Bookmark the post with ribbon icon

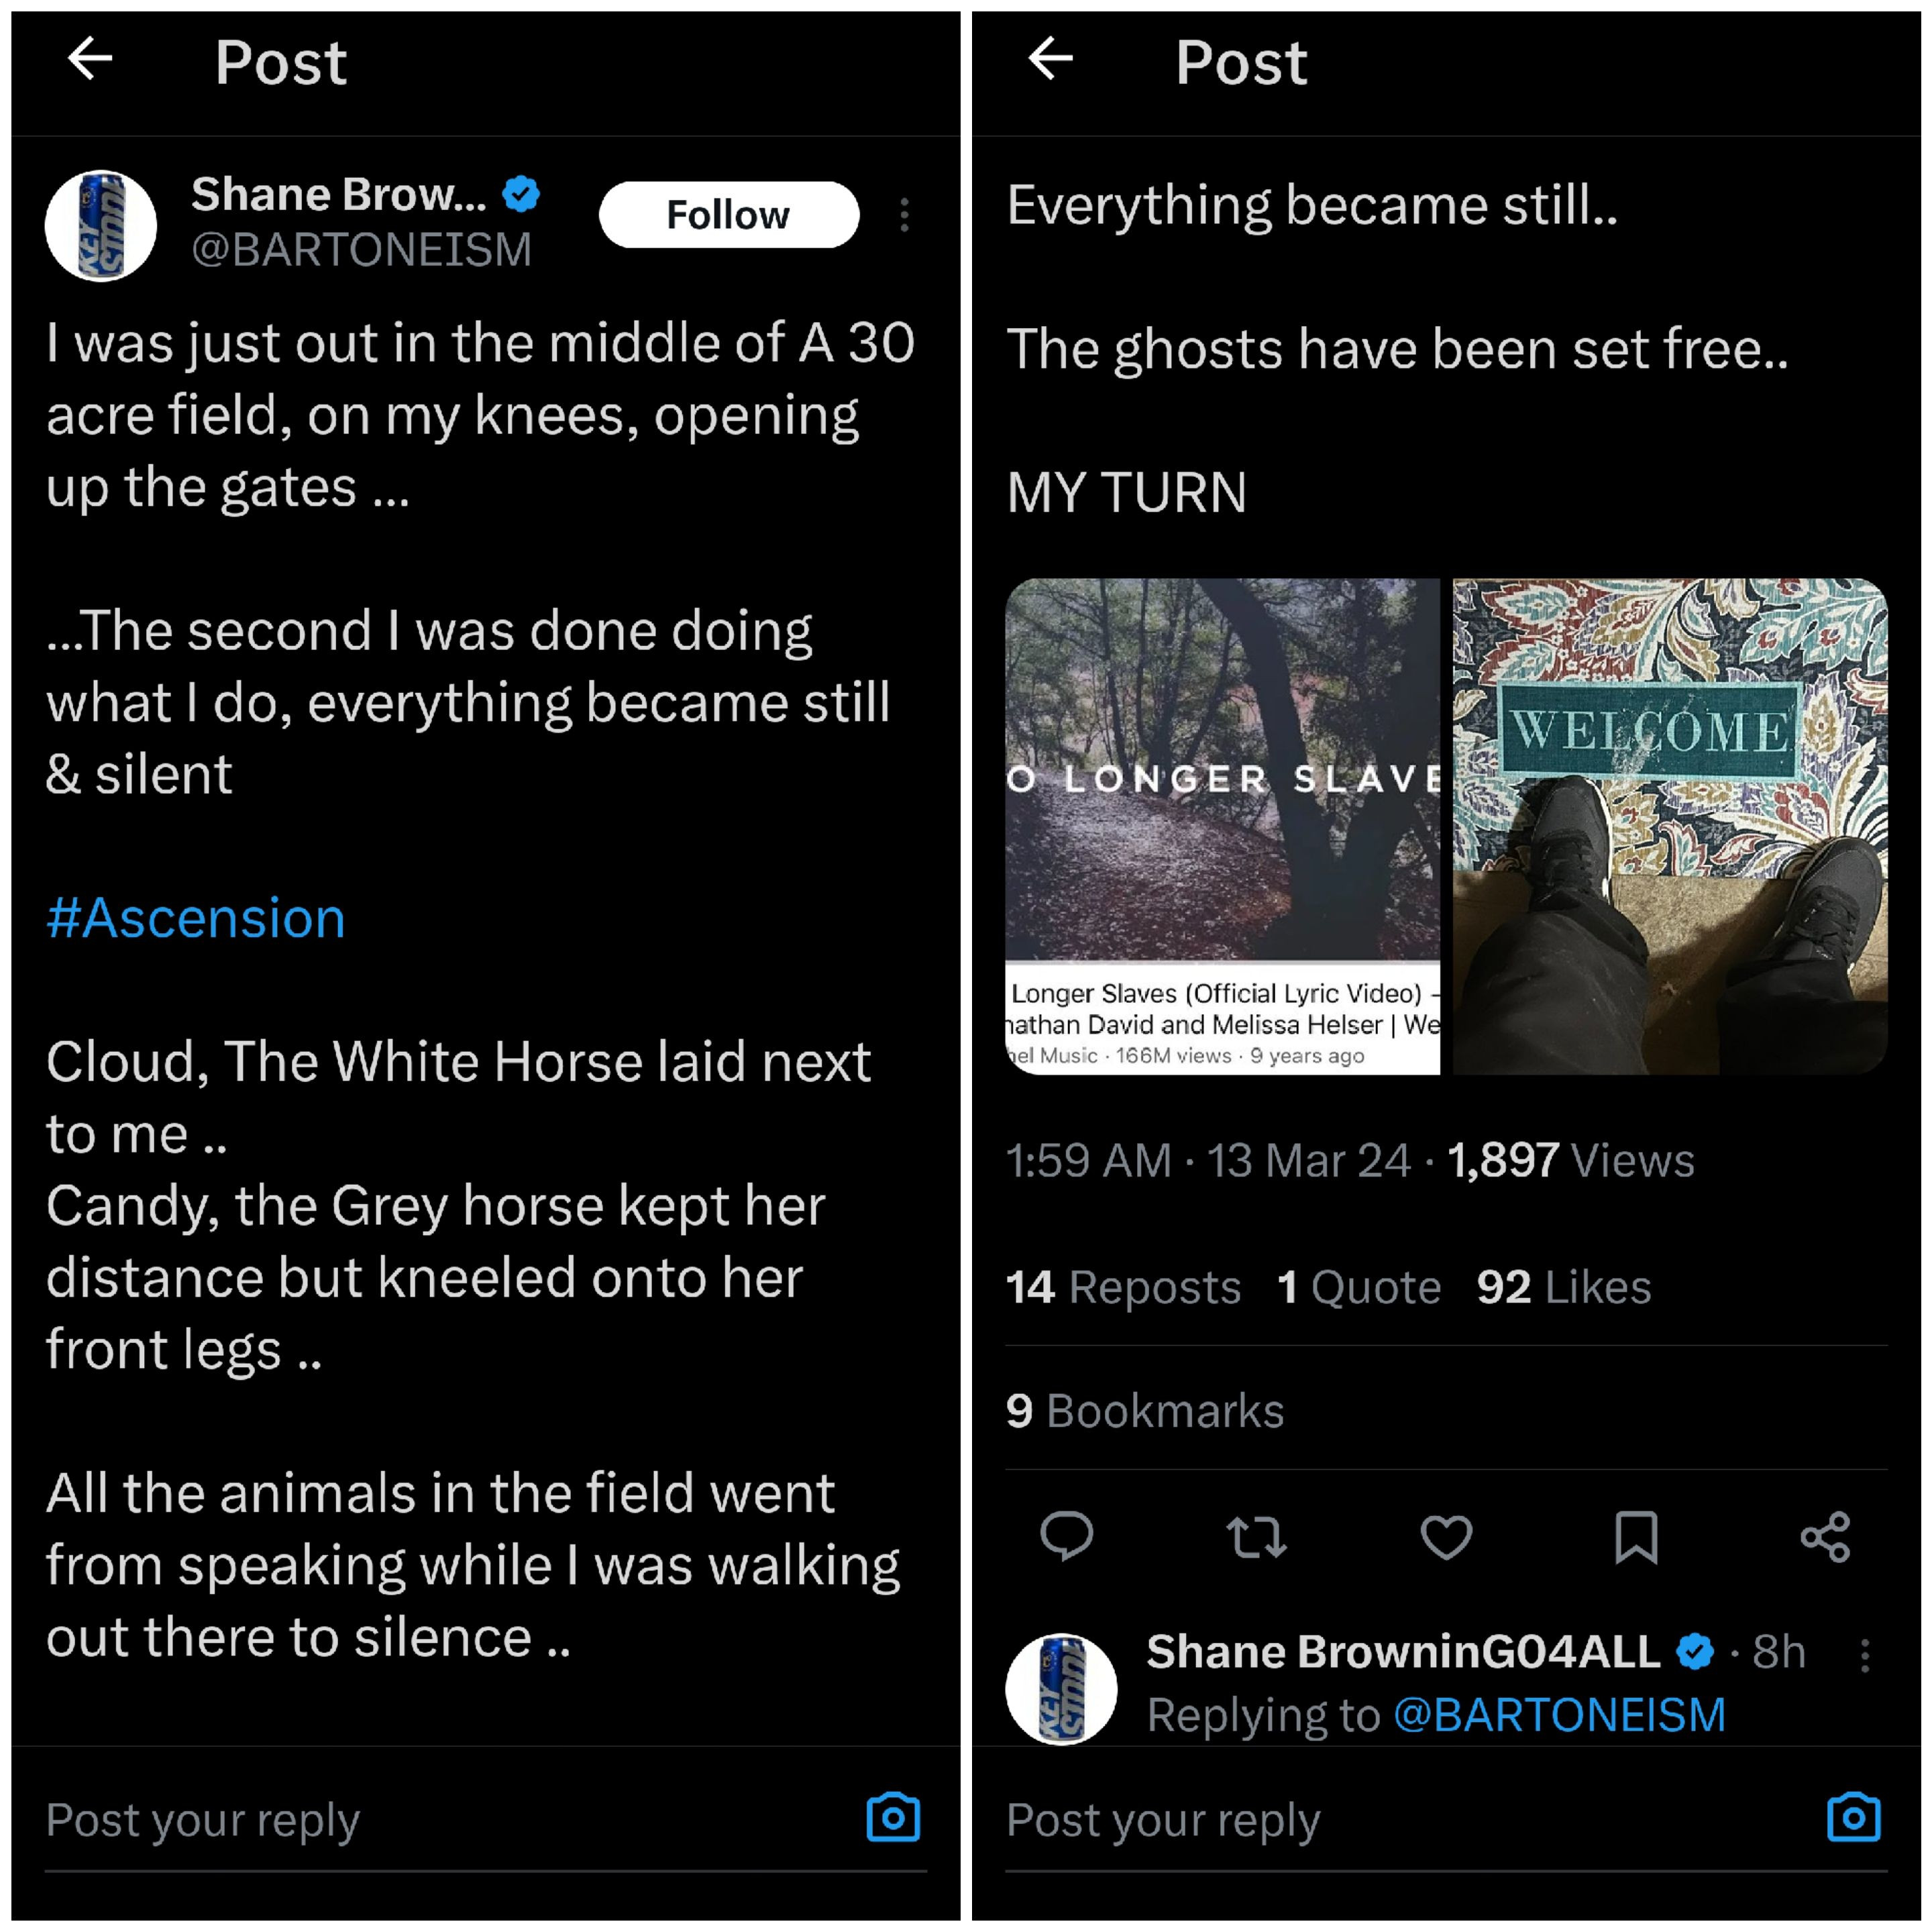[1636, 1537]
